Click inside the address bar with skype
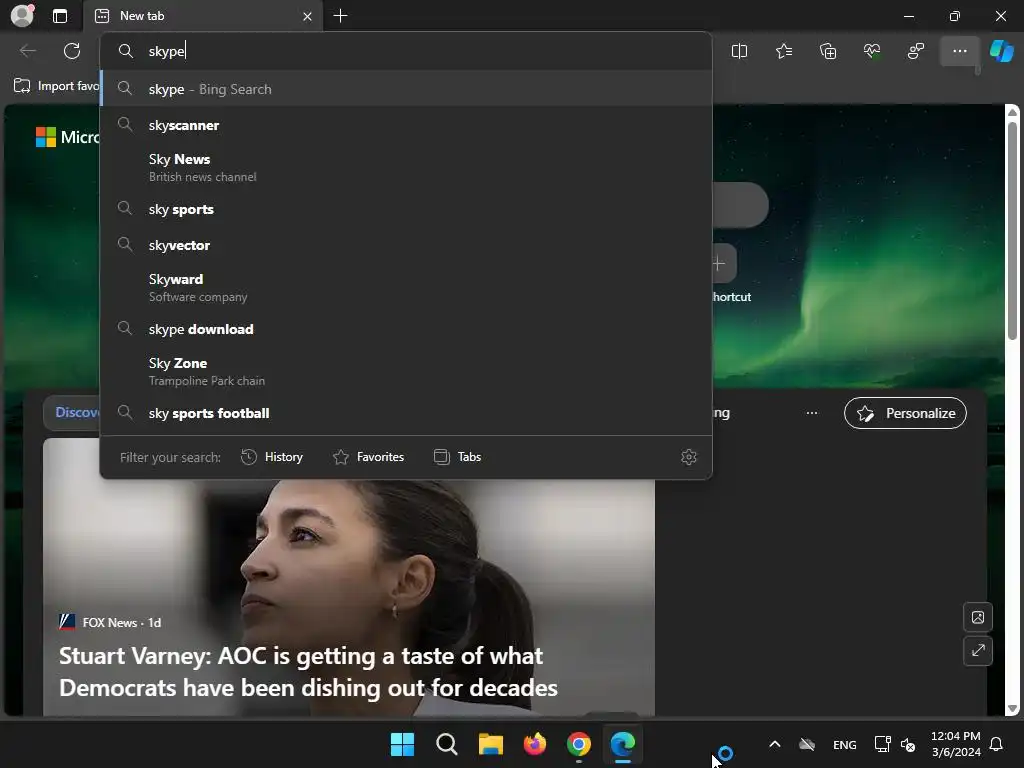The width and height of the screenshot is (1024, 768). [x=405, y=51]
